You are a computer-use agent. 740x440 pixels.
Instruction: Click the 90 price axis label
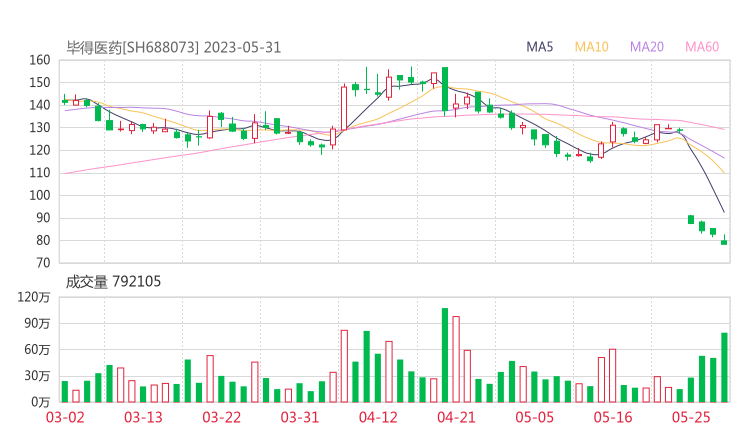(43, 218)
